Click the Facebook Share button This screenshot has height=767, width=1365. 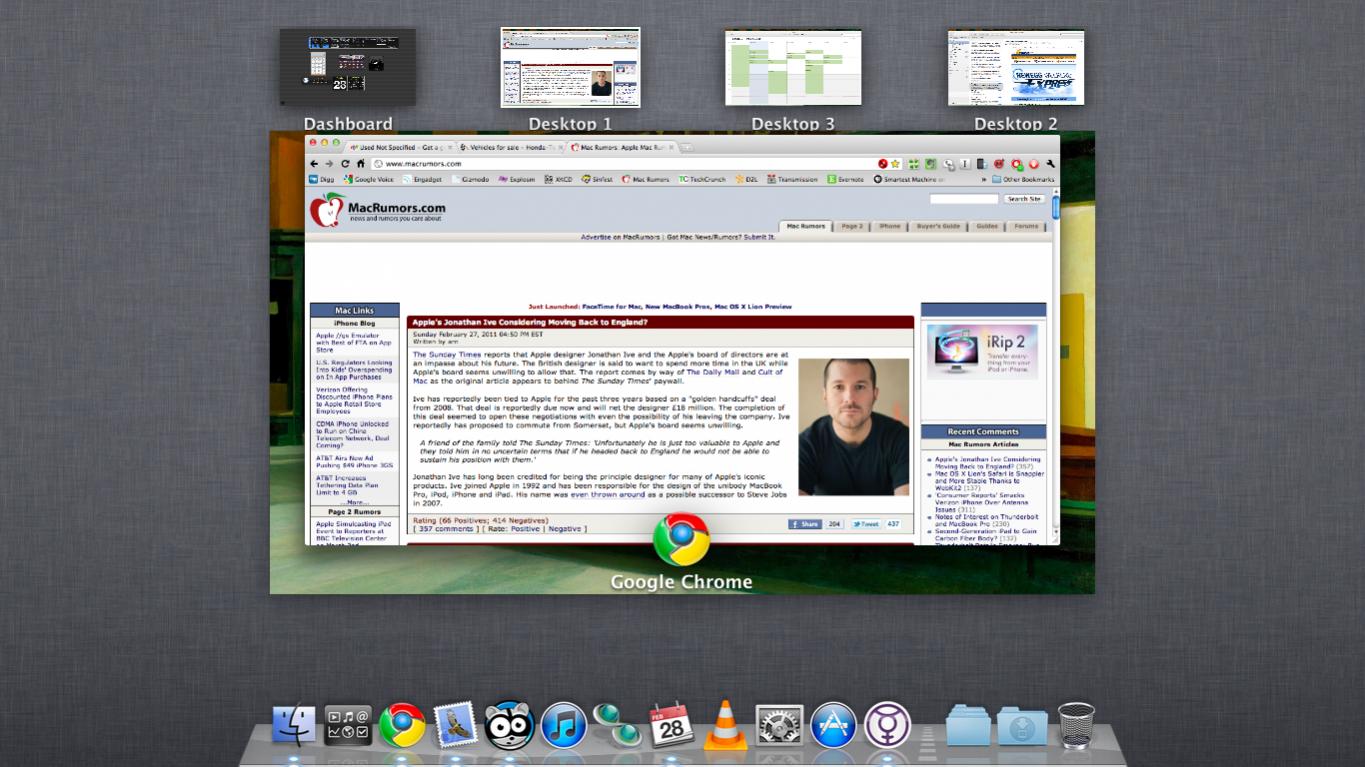(804, 524)
